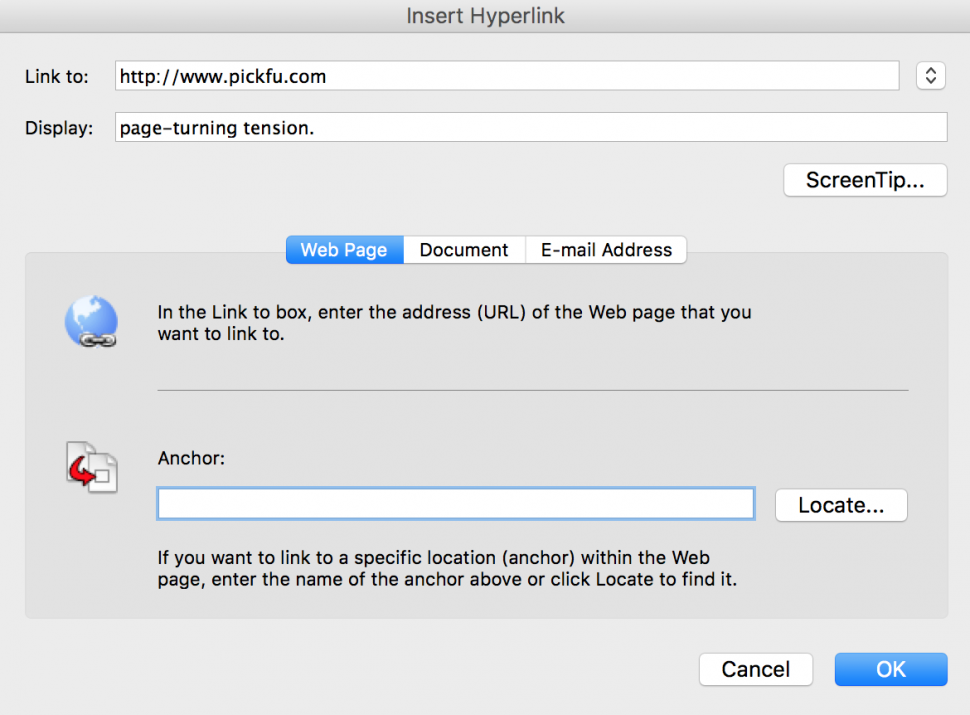The width and height of the screenshot is (970, 715).
Task: Cancel the Insert Hyperlink dialog
Action: 755,669
